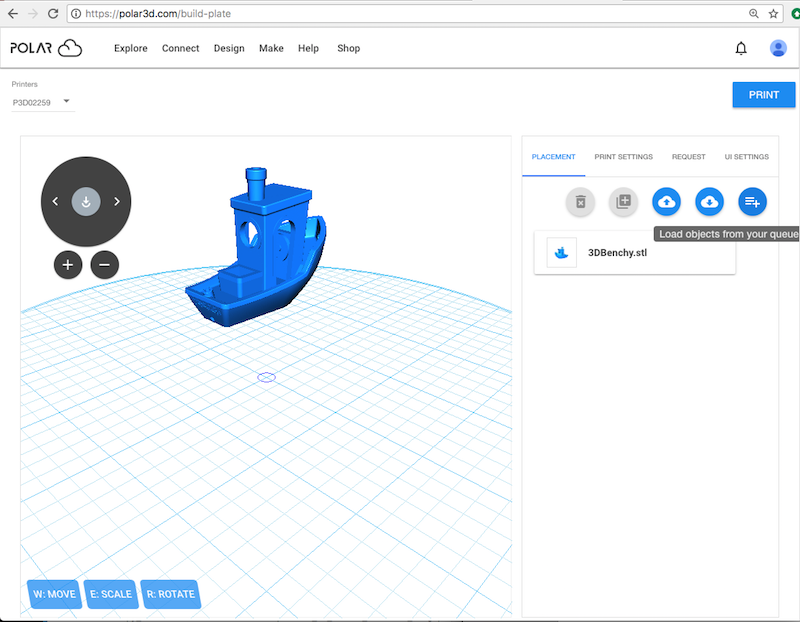The image size is (800, 622).
Task: Switch to the Request tab
Action: (688, 157)
